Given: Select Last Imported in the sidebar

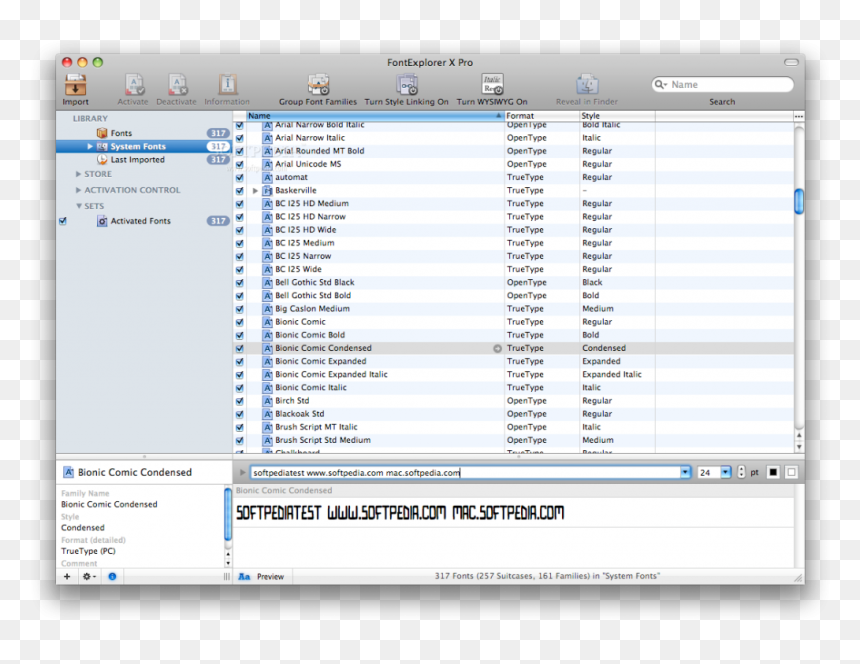Looking at the screenshot, I should point(138,160).
